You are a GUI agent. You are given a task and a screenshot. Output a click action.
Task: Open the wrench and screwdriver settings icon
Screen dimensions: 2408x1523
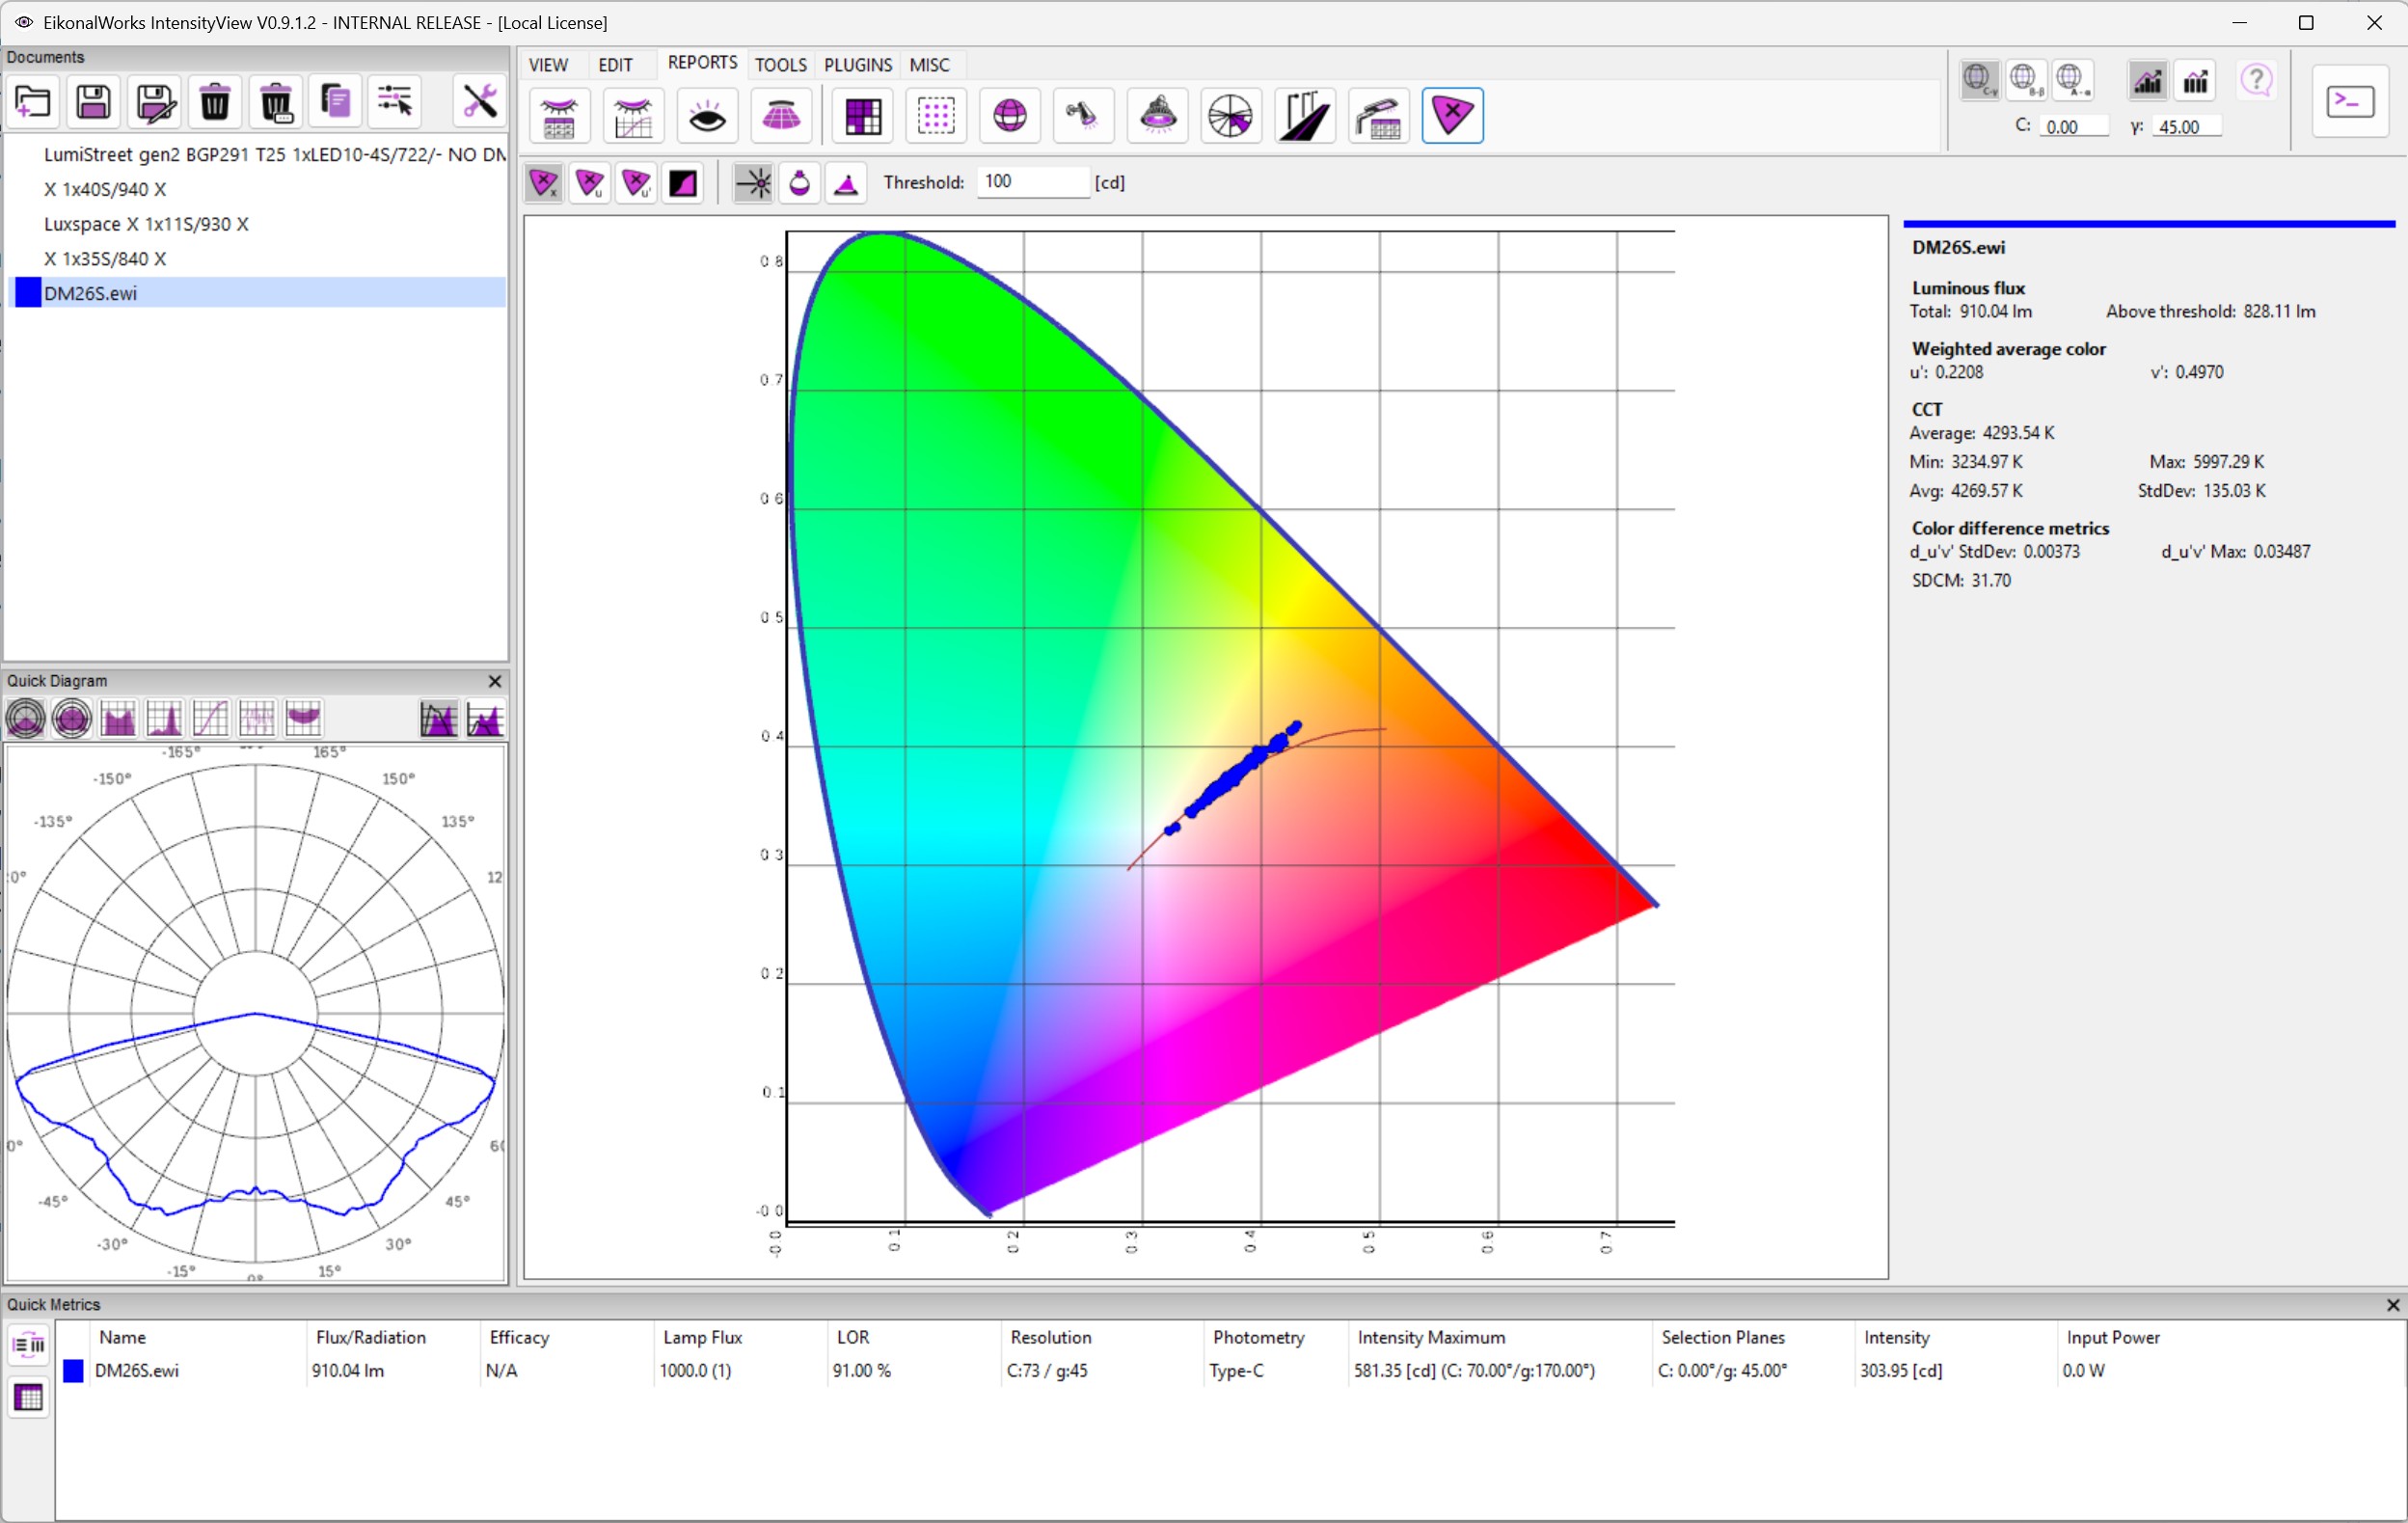479,102
